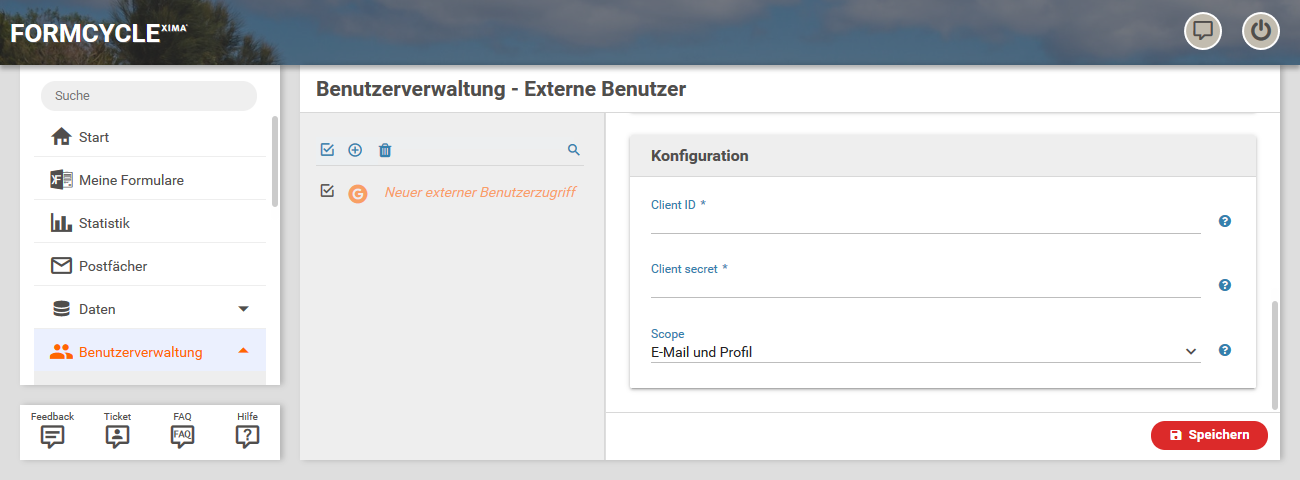Select Neuer externer Benutzerzugriff list entry
The image size is (1300, 480).
(x=480, y=192)
